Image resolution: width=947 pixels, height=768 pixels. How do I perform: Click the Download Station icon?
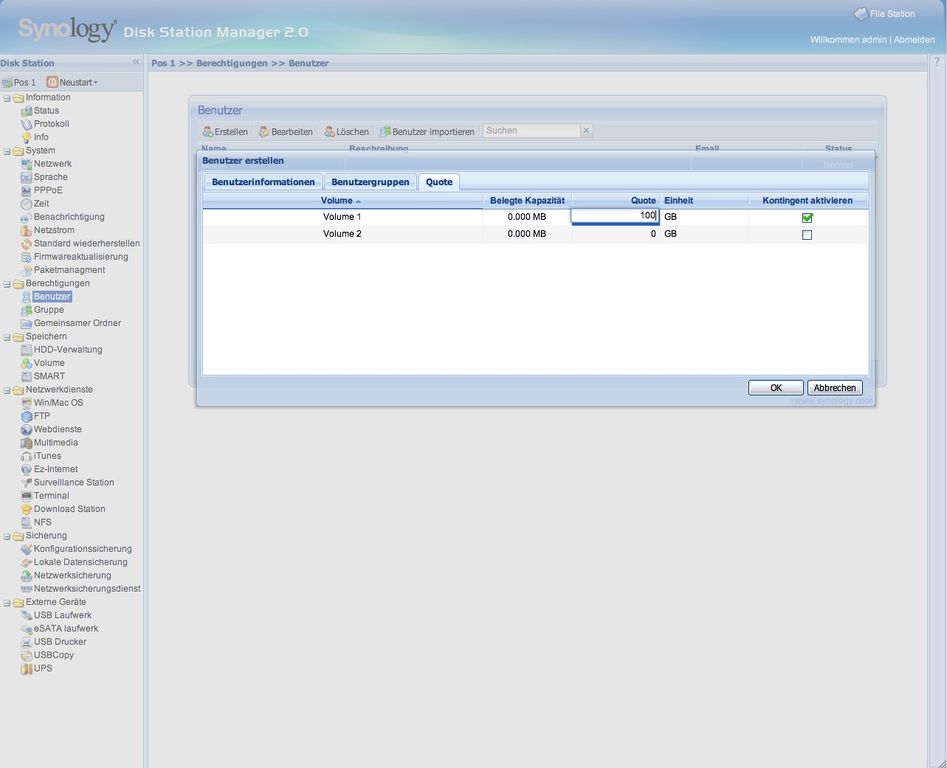point(27,509)
